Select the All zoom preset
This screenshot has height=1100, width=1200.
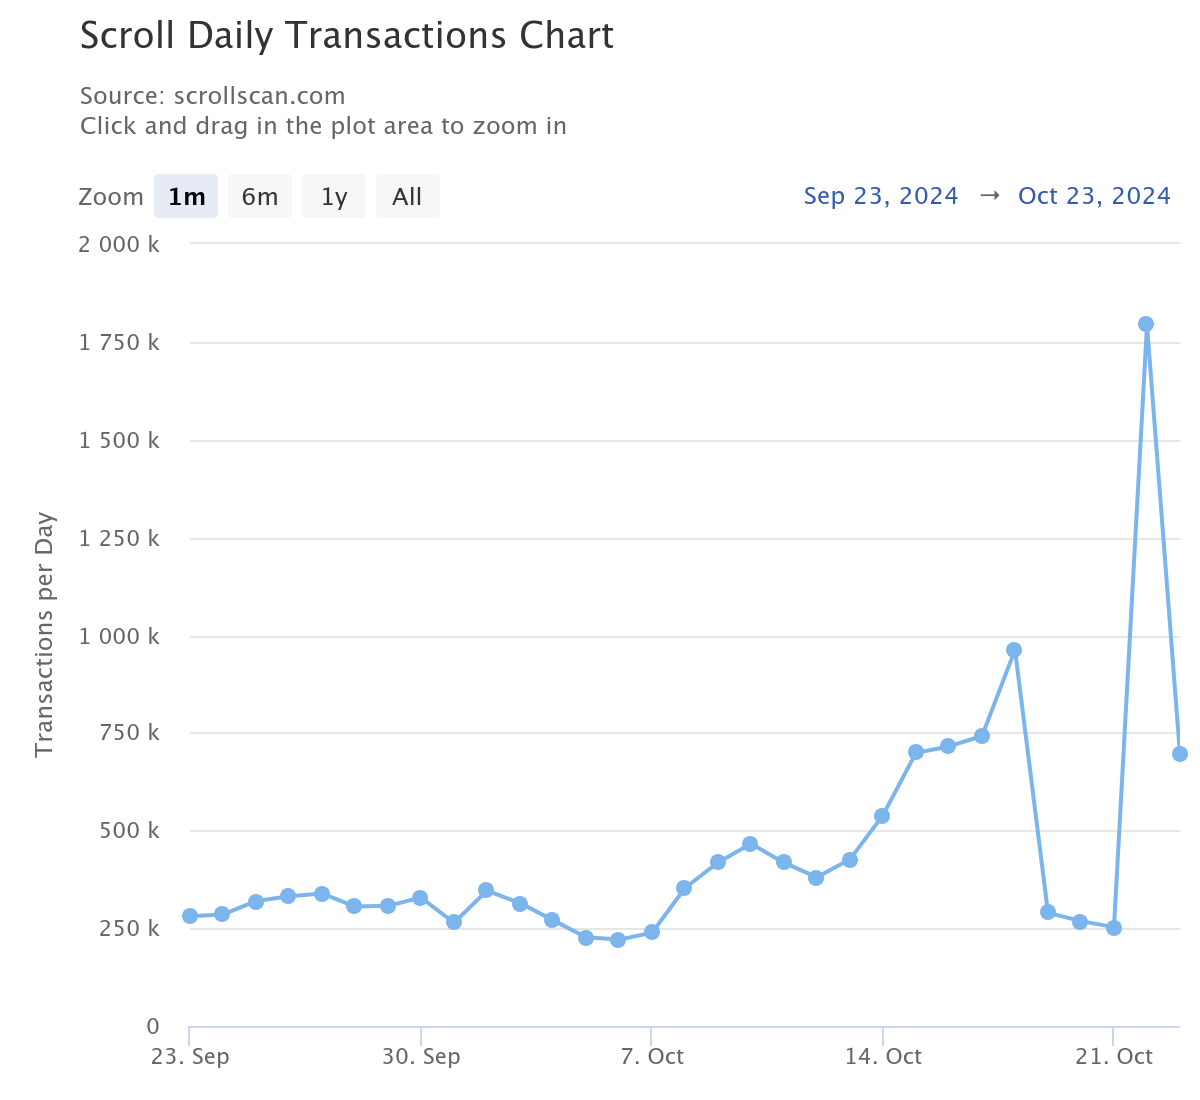click(x=407, y=196)
